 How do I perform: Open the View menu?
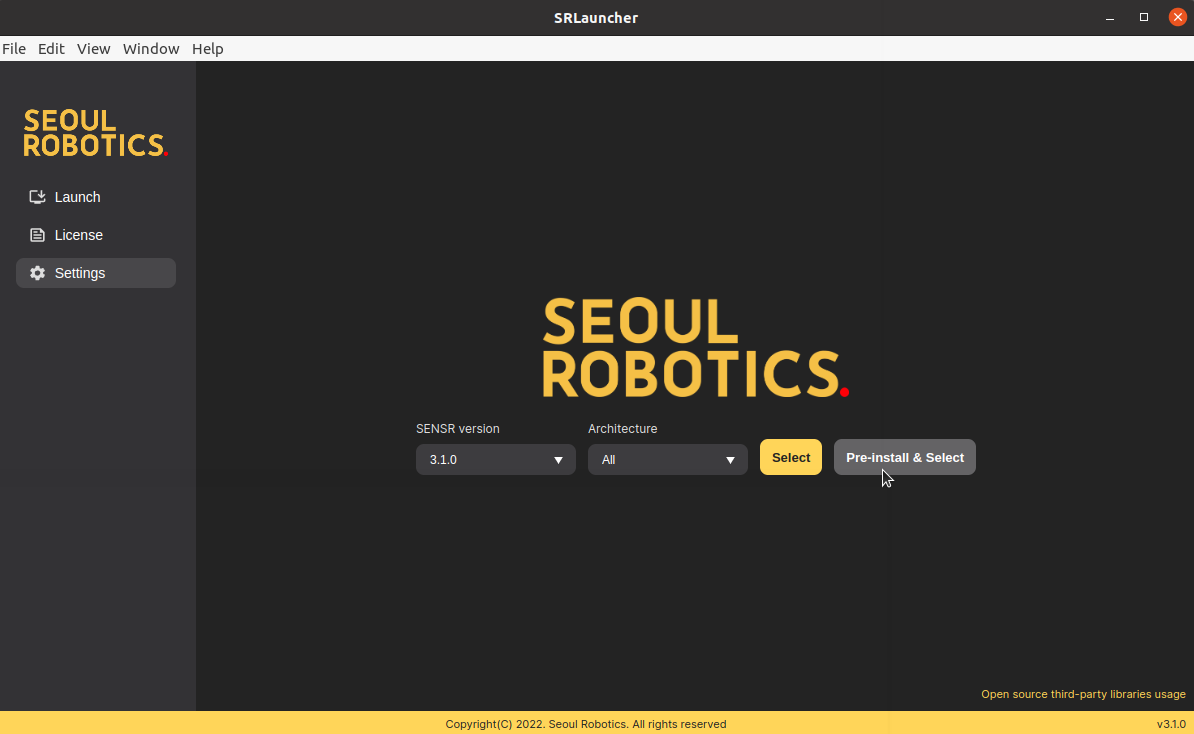click(x=94, y=49)
